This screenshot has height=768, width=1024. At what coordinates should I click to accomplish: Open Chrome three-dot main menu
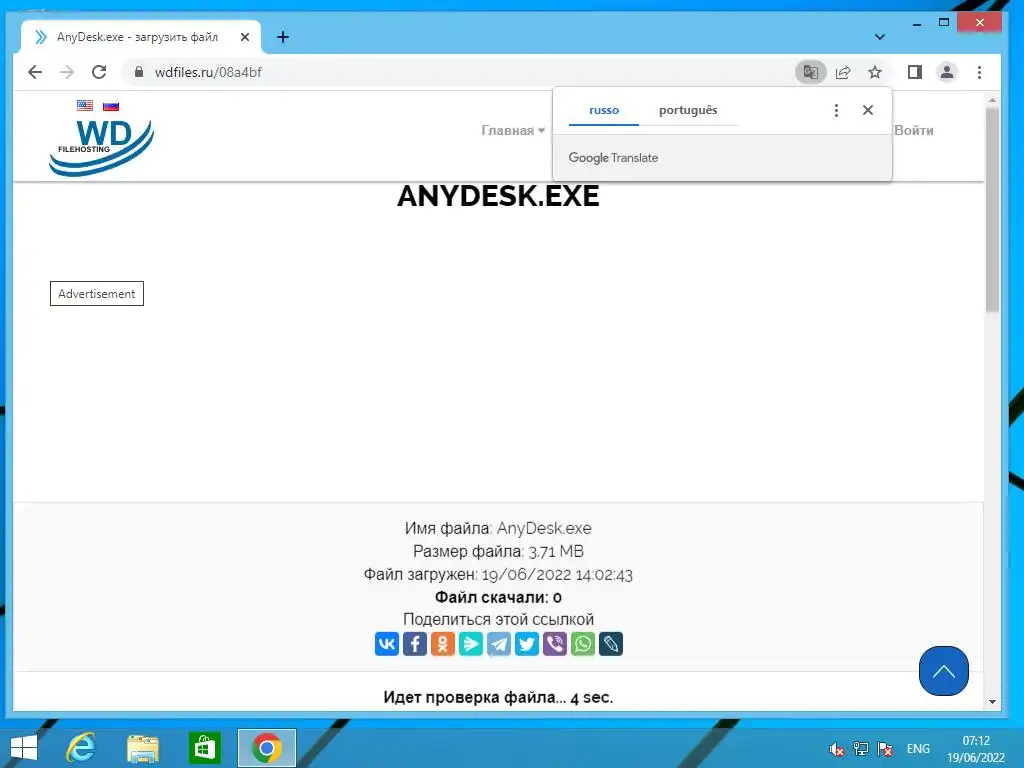pyautogui.click(x=979, y=72)
